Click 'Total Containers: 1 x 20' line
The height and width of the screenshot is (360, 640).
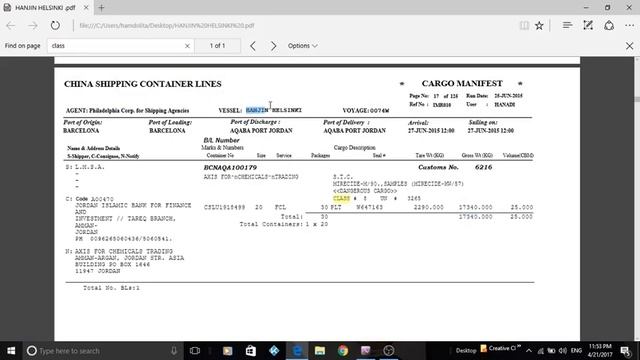tap(284, 224)
